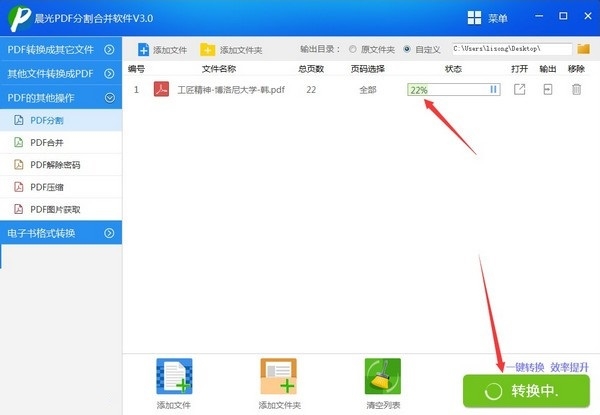Click the 添加文件夹 text in top toolbar
This screenshot has width=600, height=415.
pyautogui.click(x=241, y=50)
